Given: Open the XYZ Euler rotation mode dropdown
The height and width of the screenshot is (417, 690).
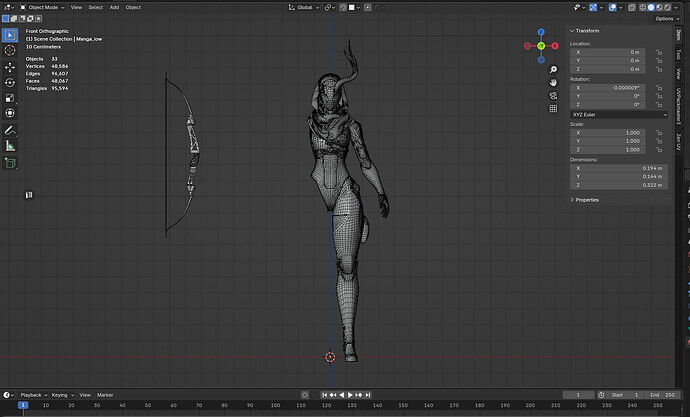Looking at the screenshot, I should coord(619,115).
